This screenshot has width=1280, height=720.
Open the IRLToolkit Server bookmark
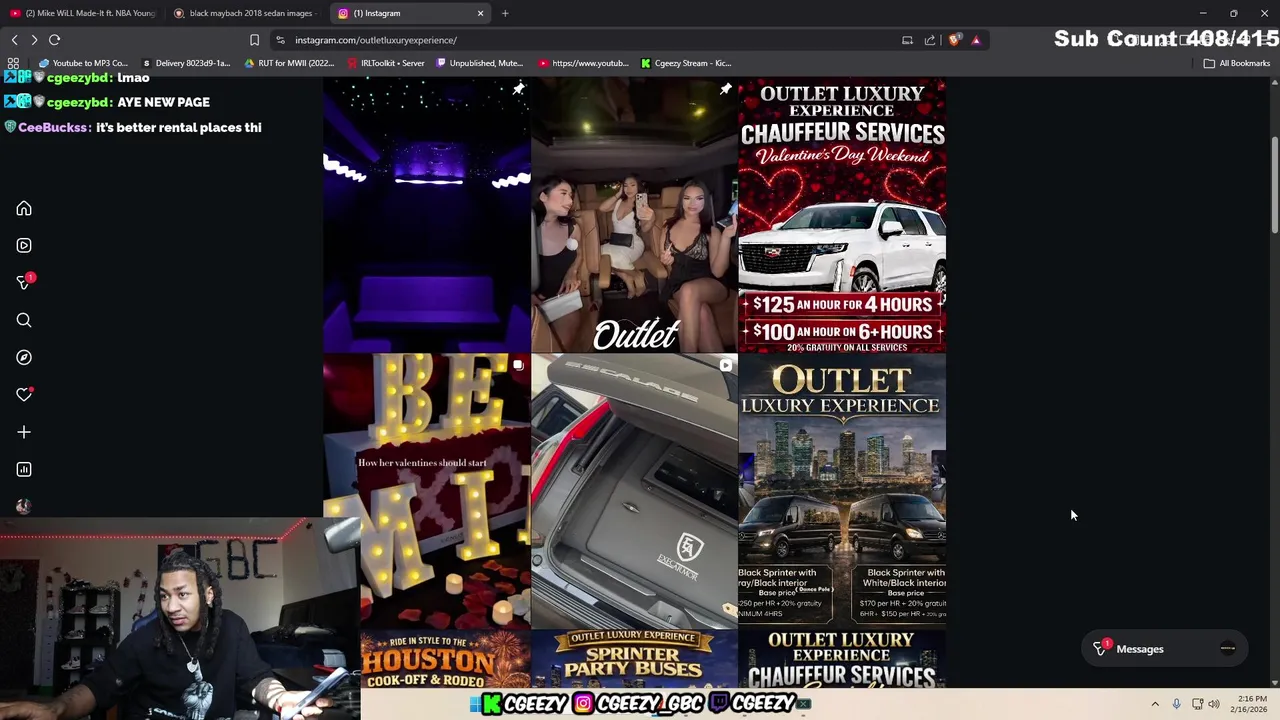pos(386,63)
